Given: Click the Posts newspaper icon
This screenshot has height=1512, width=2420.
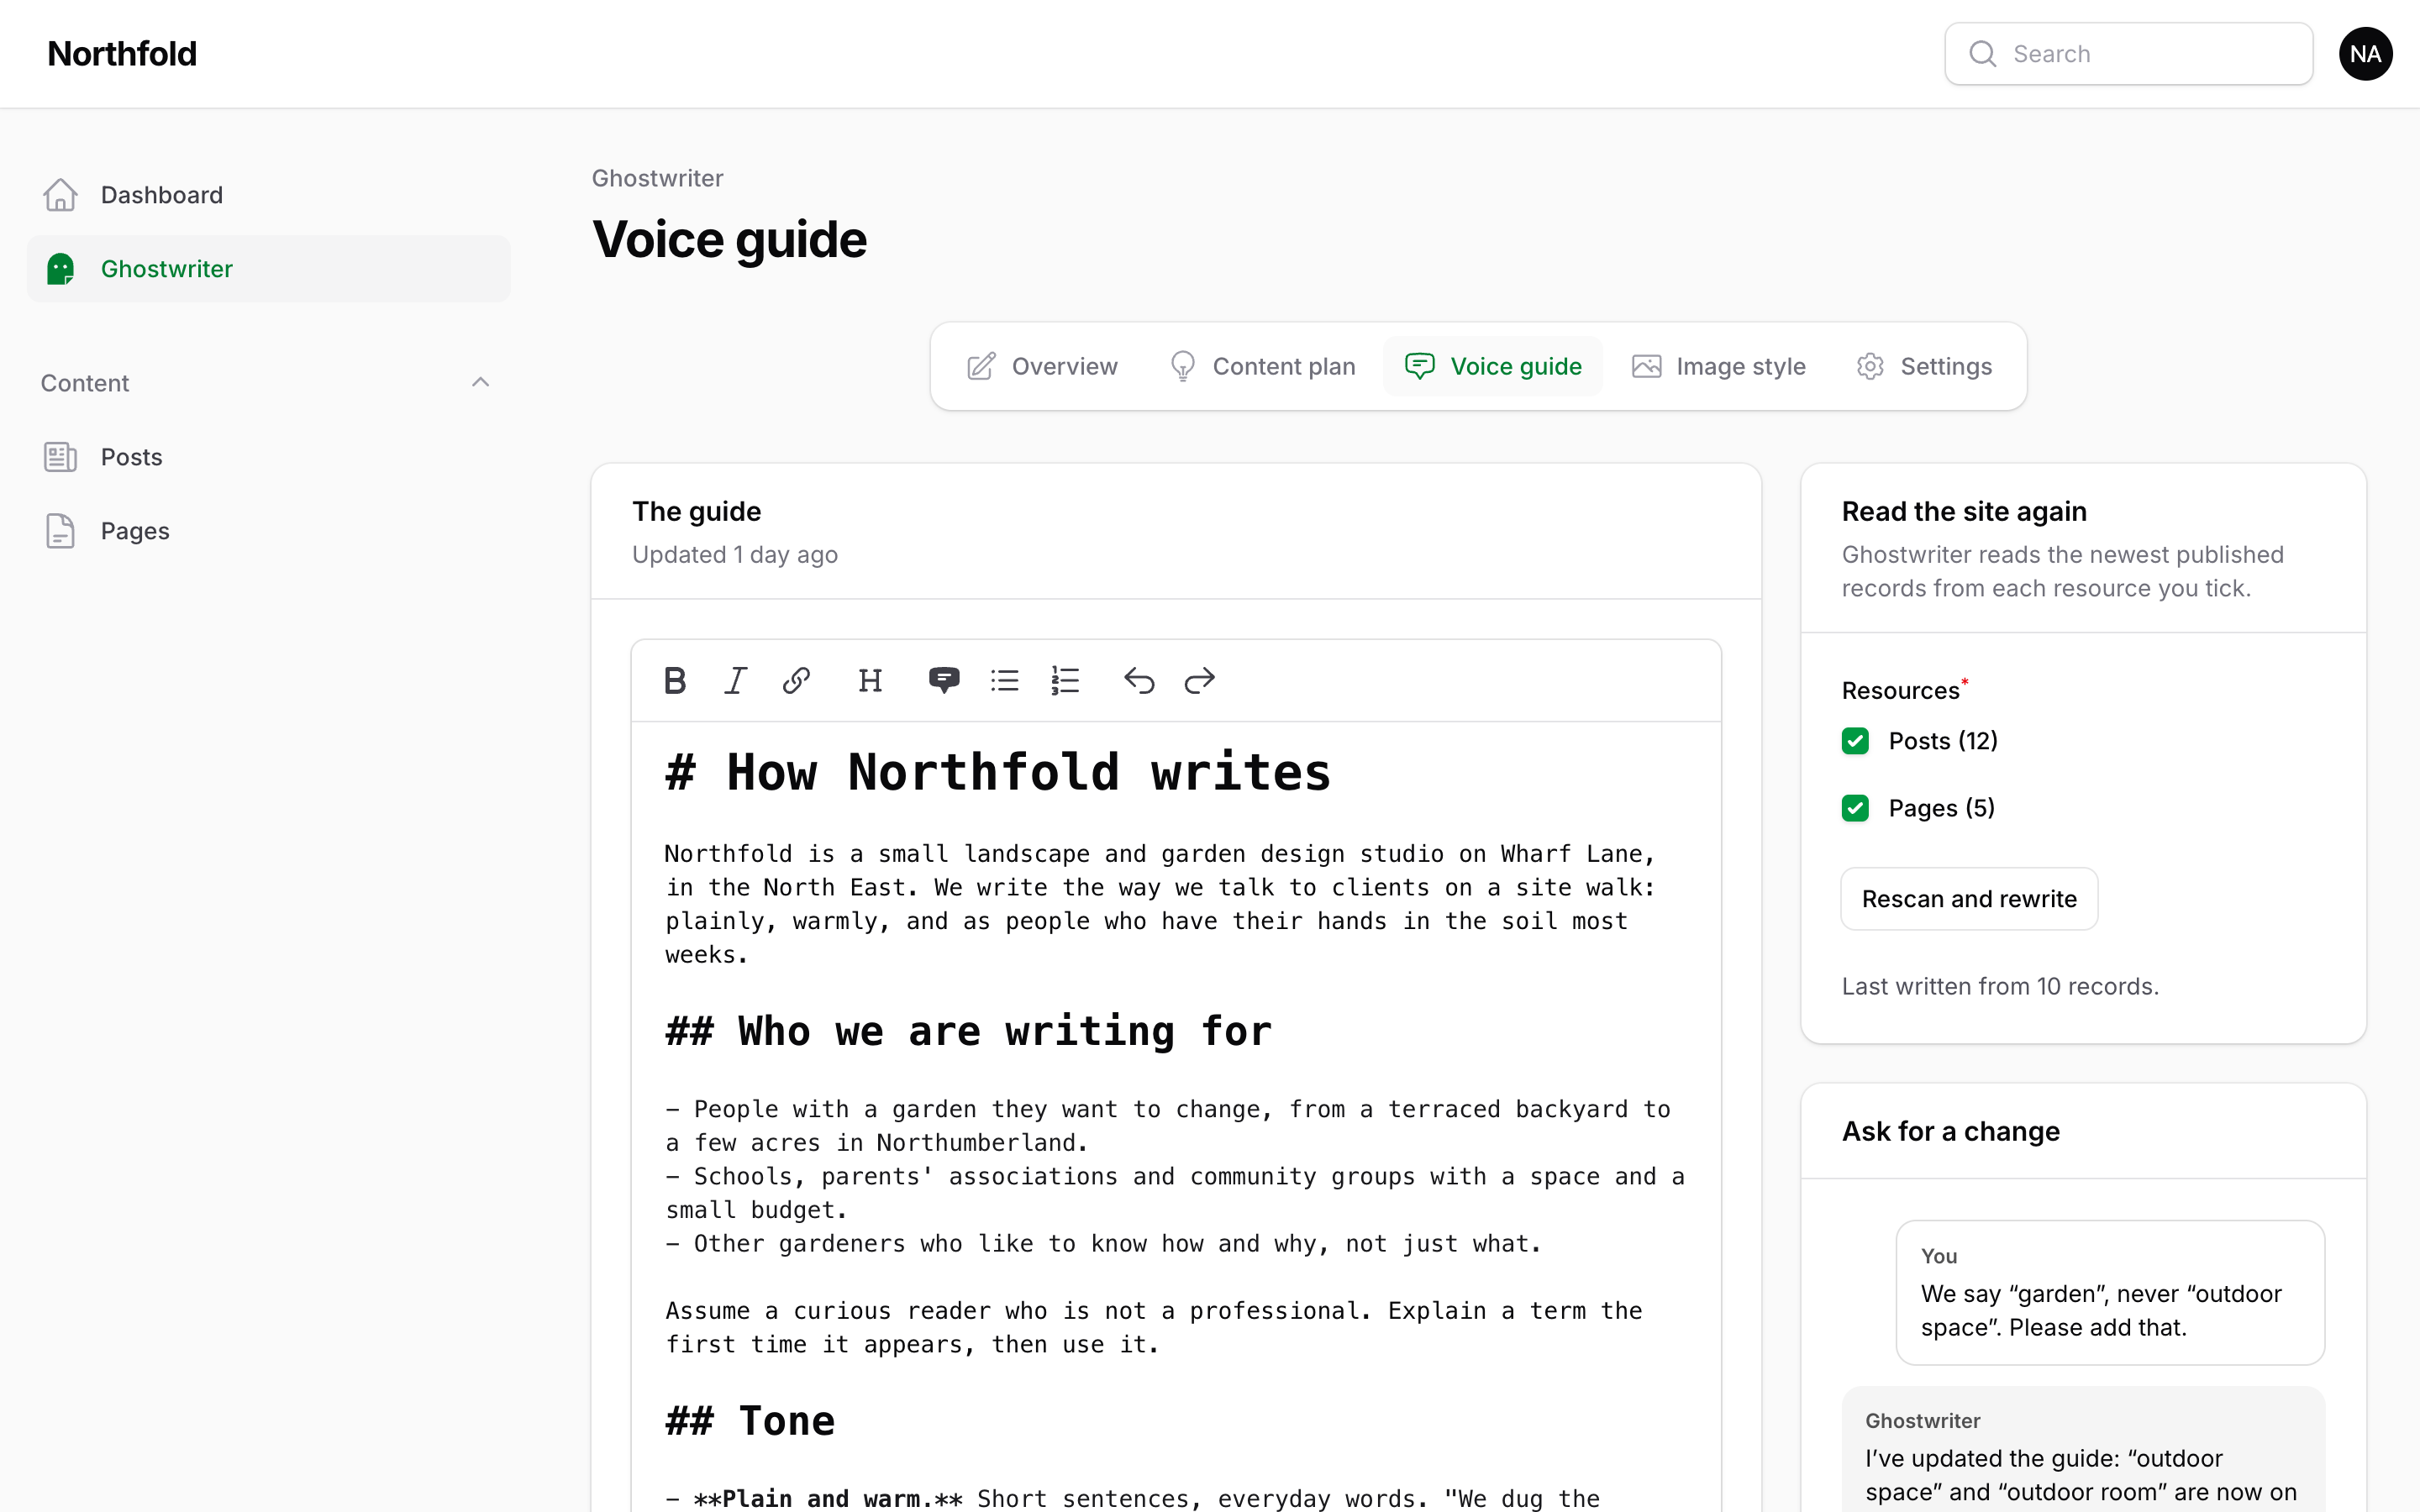Looking at the screenshot, I should tap(60, 457).
